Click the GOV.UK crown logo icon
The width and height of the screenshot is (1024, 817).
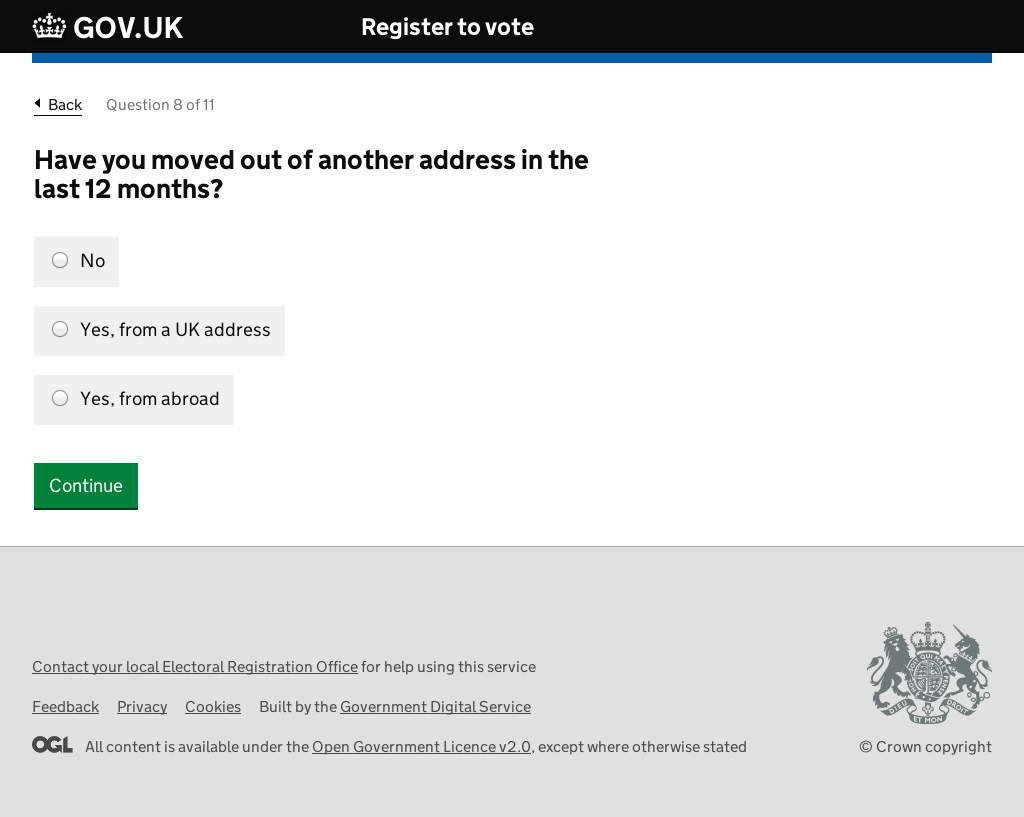click(x=49, y=27)
